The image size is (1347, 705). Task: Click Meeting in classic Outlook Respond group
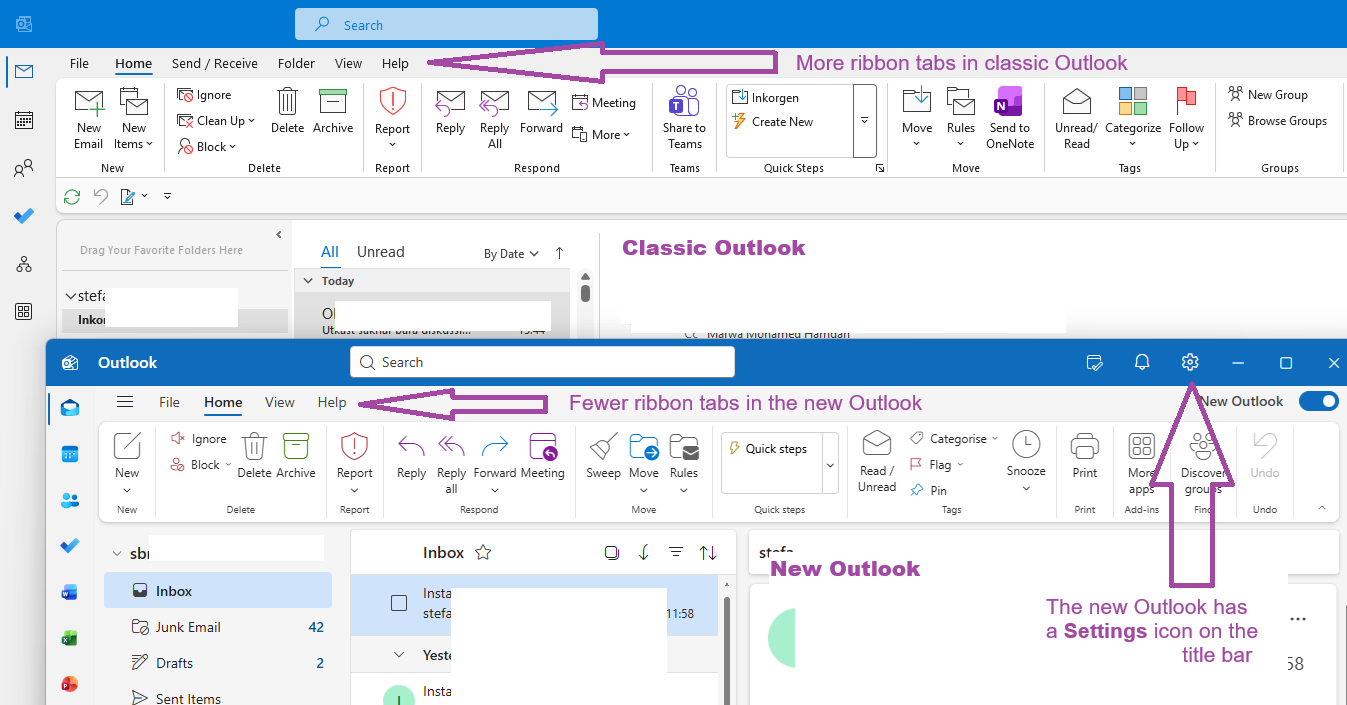(x=604, y=103)
